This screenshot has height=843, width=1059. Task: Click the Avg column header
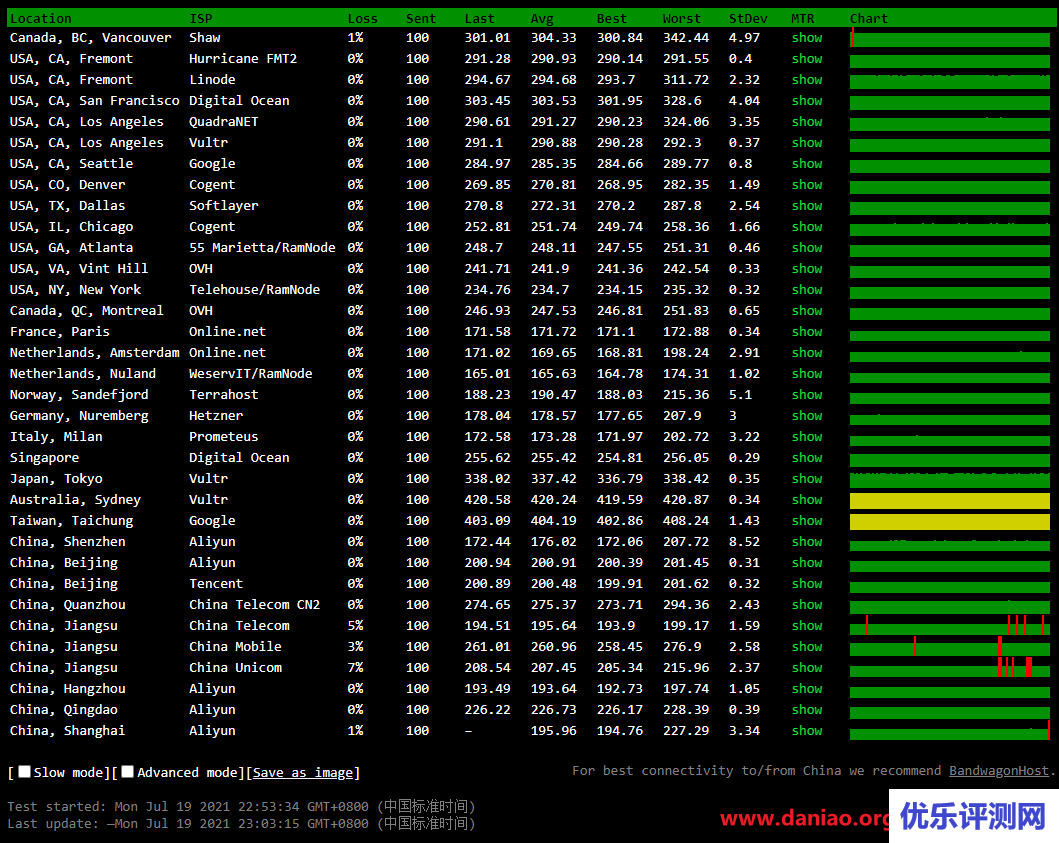pyautogui.click(x=542, y=18)
